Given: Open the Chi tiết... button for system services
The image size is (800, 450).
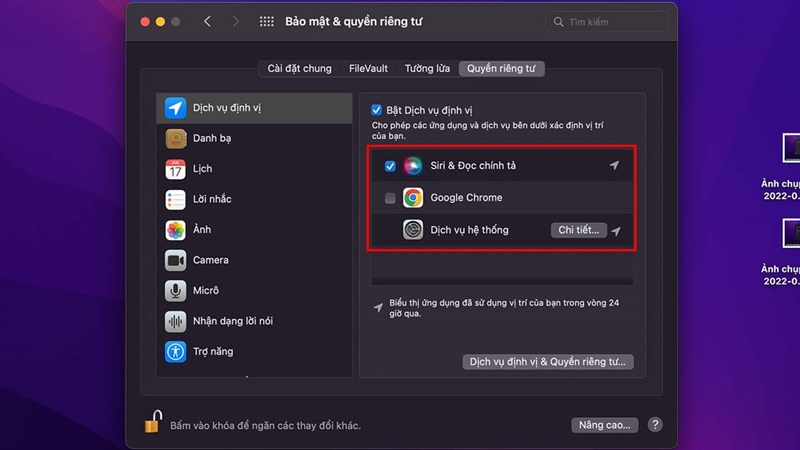Looking at the screenshot, I should pyautogui.click(x=579, y=230).
